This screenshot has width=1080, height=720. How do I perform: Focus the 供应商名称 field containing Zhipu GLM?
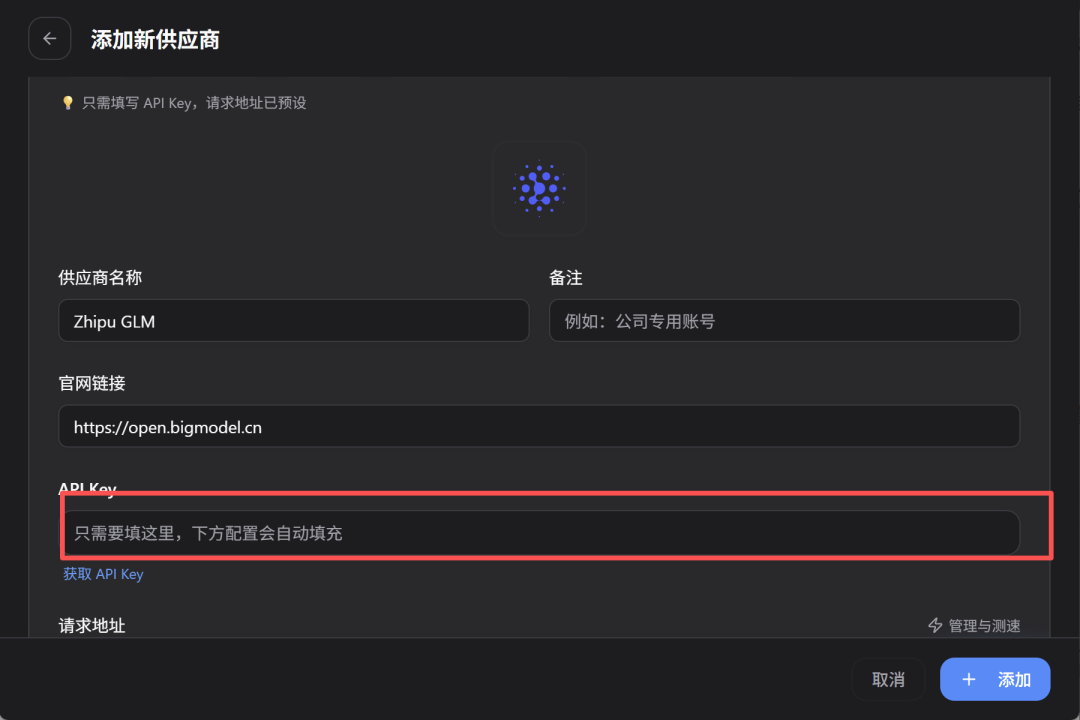tap(293, 321)
